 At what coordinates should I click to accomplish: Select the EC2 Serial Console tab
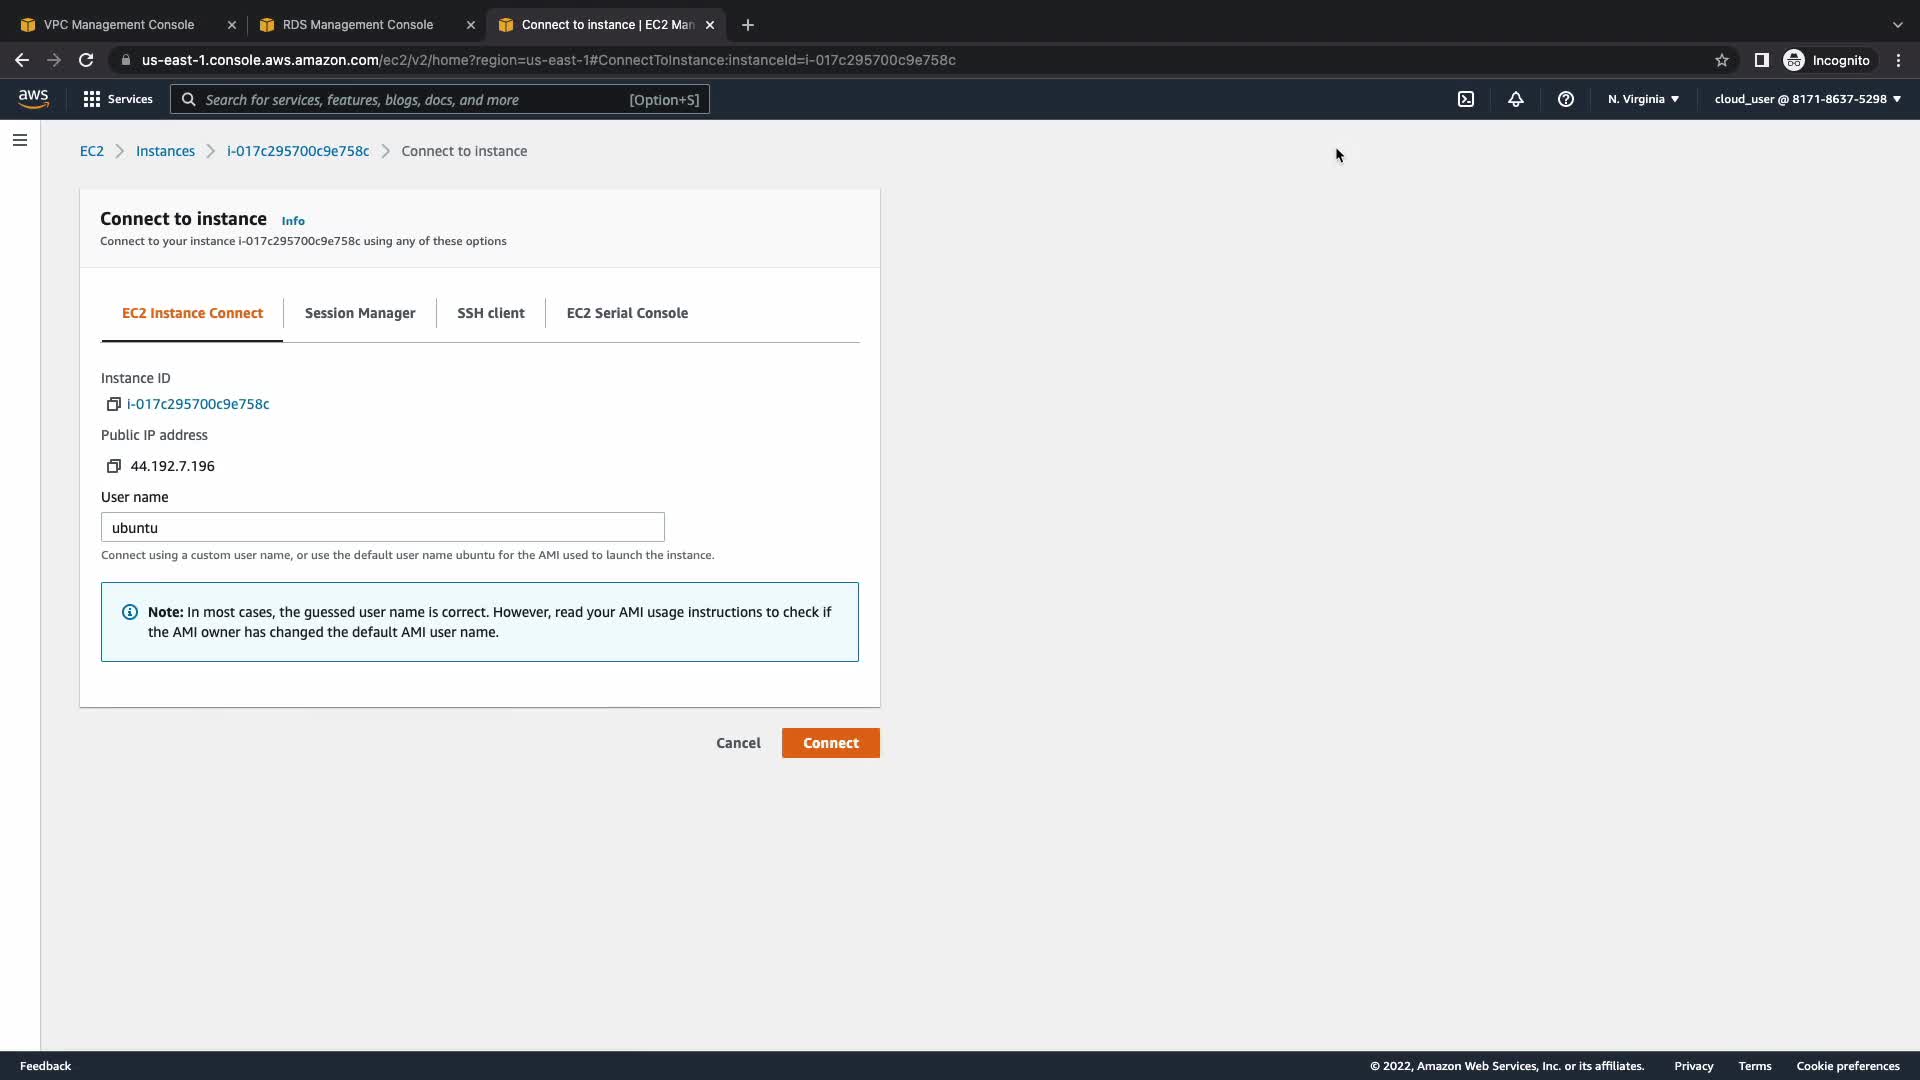point(627,313)
